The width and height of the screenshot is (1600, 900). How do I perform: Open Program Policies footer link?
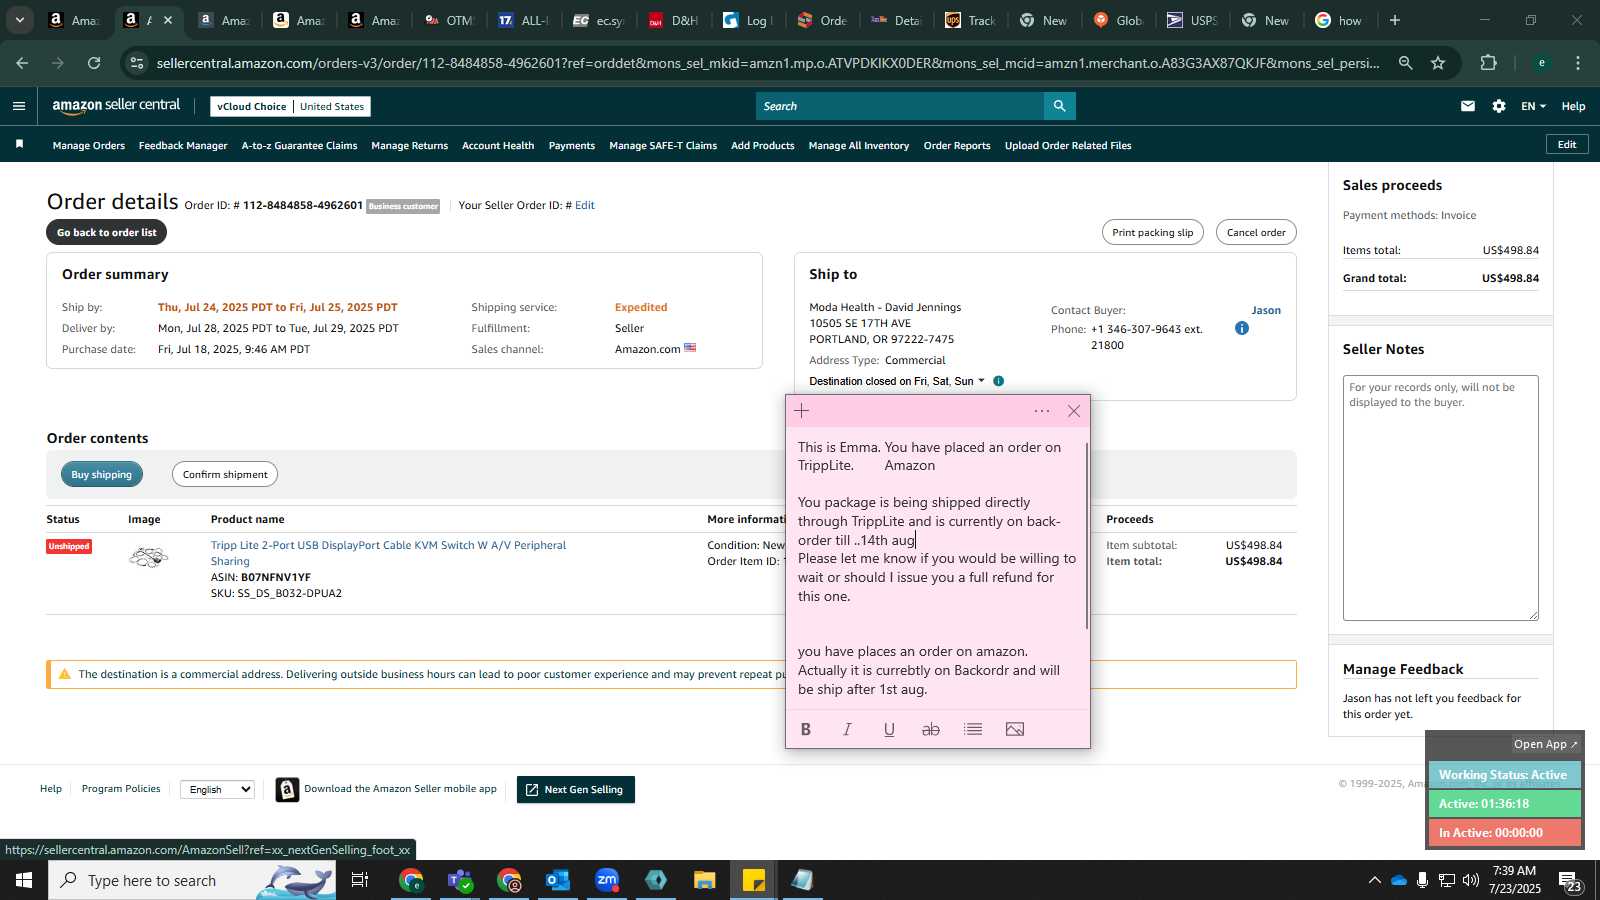(121, 789)
